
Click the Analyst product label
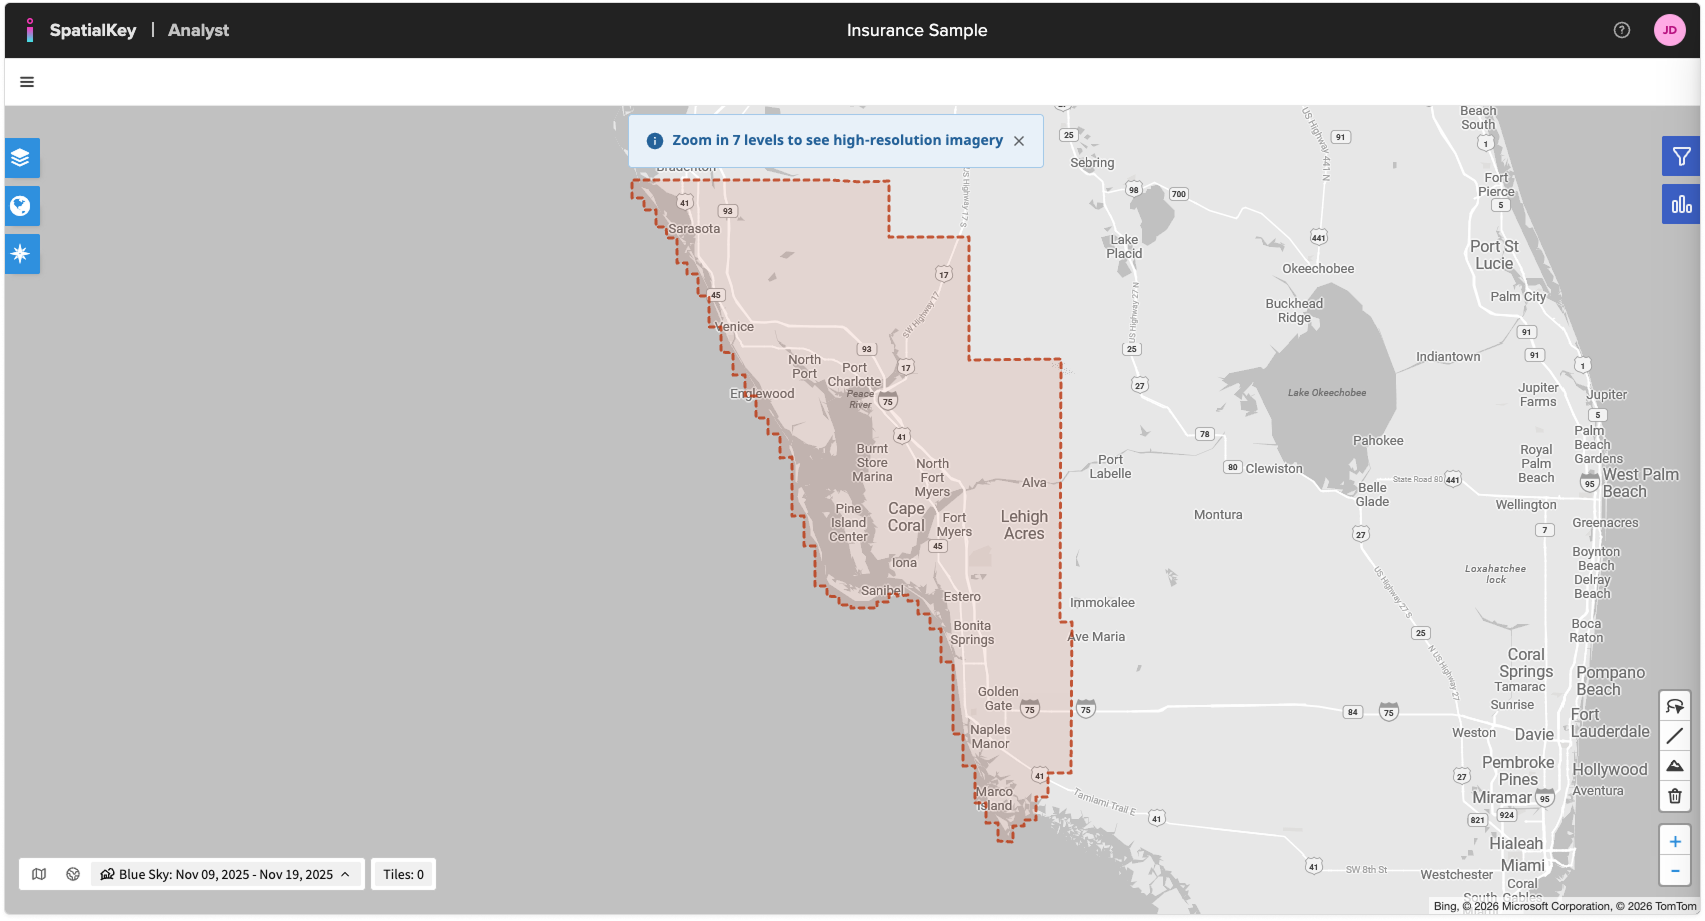198,30
